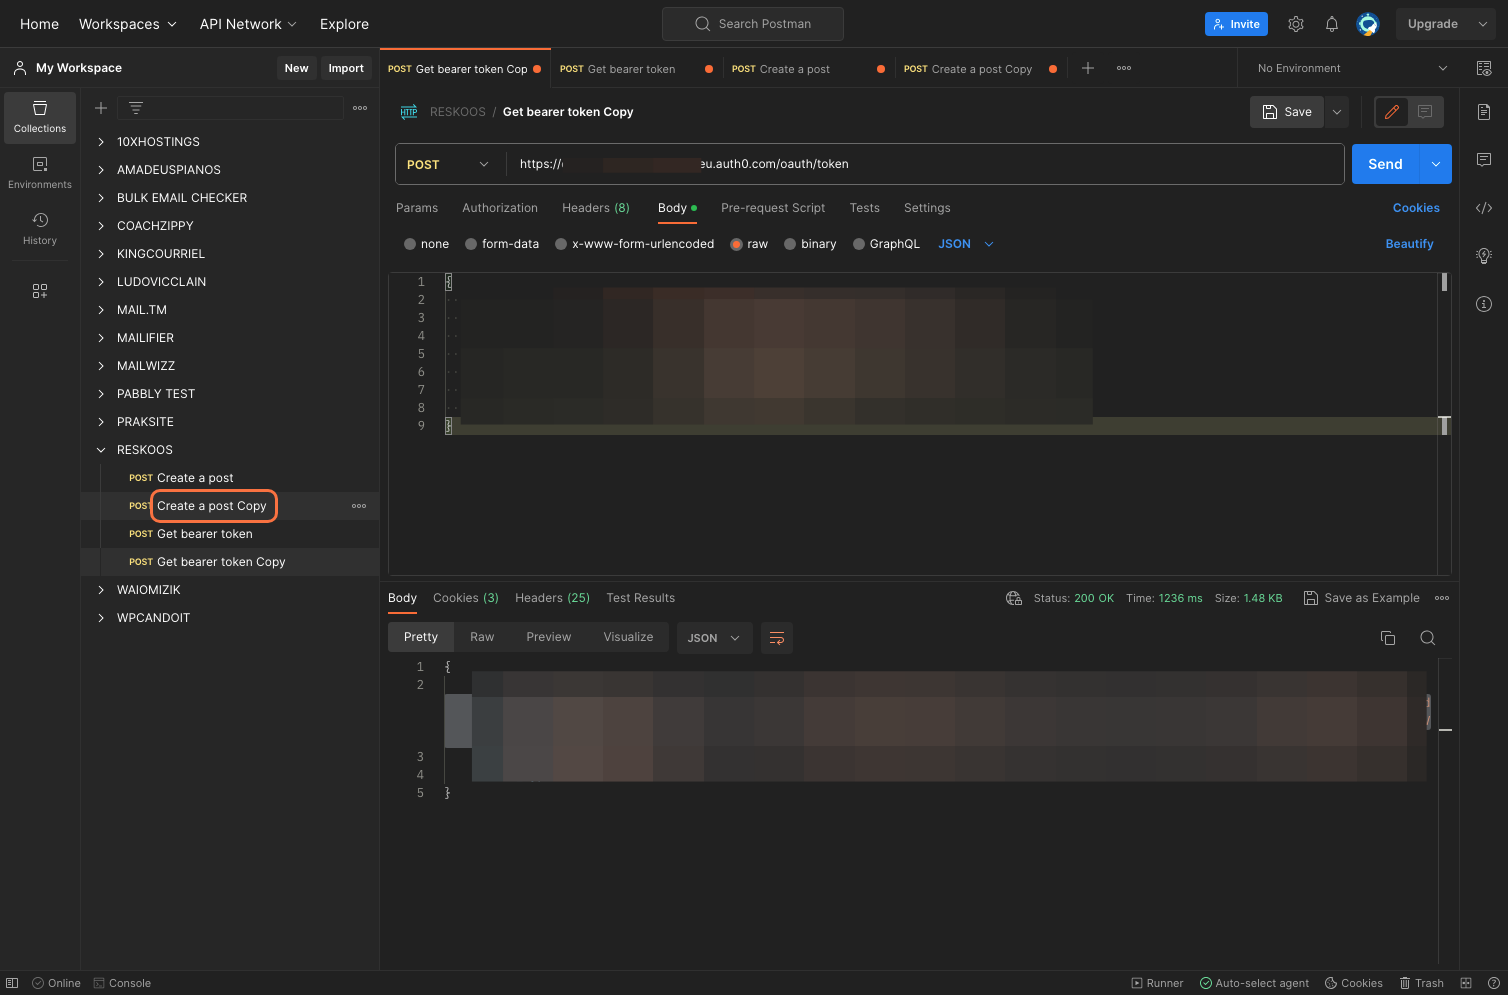Open the response JSON format dropdown
The height and width of the screenshot is (995, 1508).
714,638
